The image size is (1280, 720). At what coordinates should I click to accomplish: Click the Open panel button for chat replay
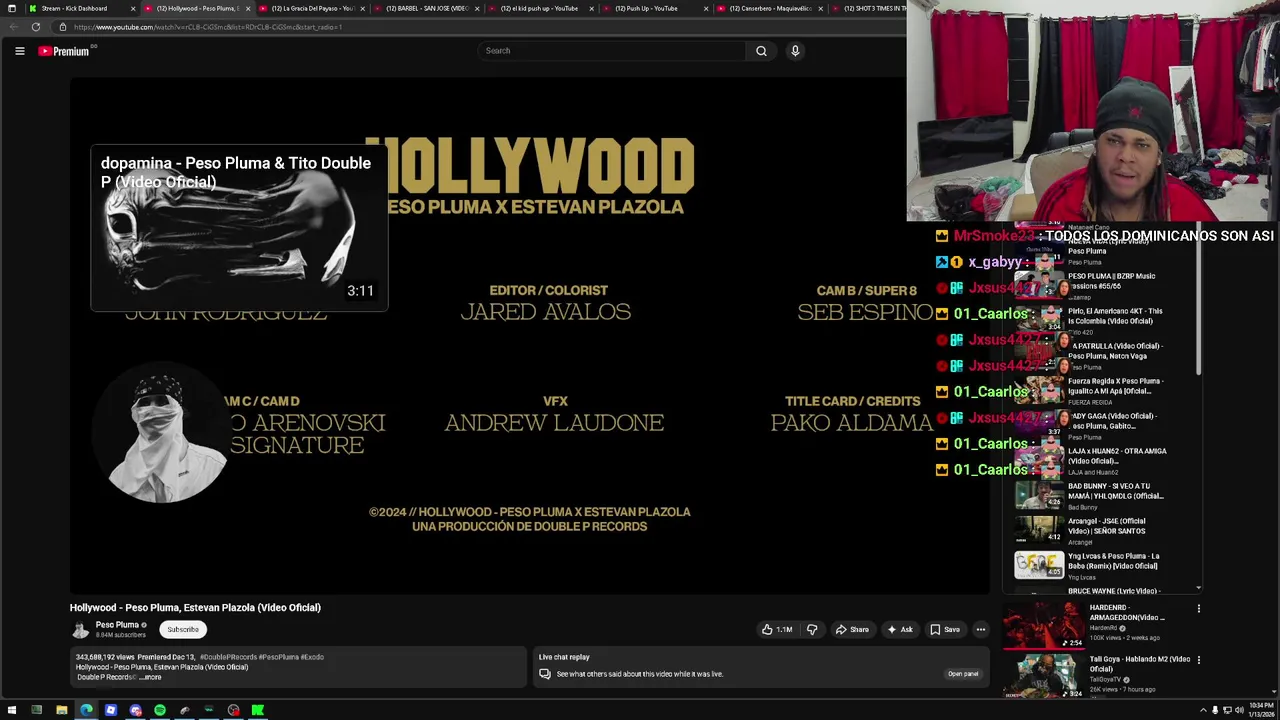click(963, 674)
